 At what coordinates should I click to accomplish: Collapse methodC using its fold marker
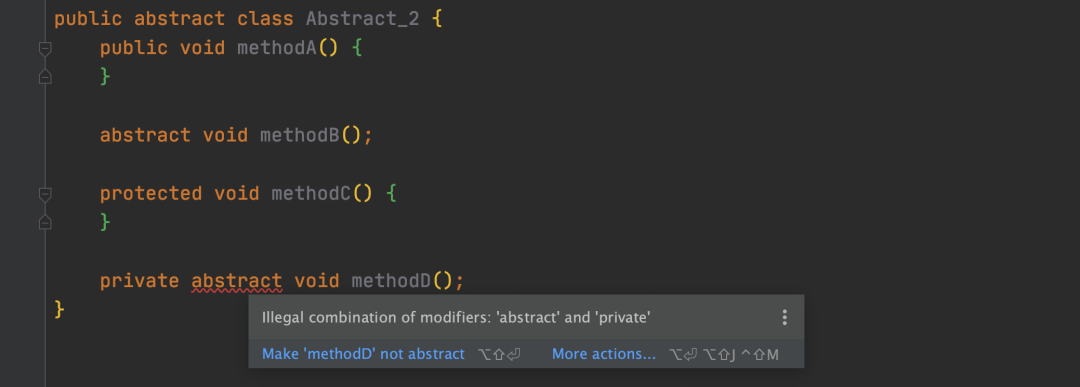click(45, 195)
